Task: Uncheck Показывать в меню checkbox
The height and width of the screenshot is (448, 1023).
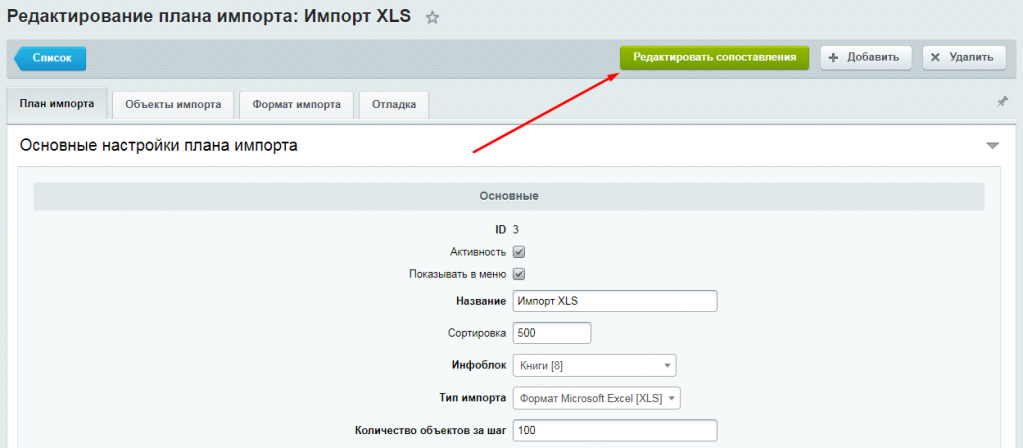Action: [x=519, y=274]
